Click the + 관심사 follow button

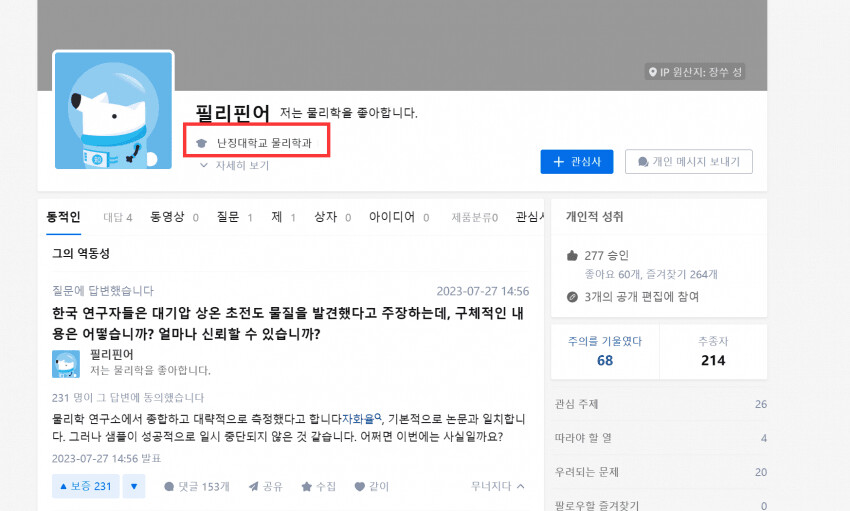coord(577,161)
